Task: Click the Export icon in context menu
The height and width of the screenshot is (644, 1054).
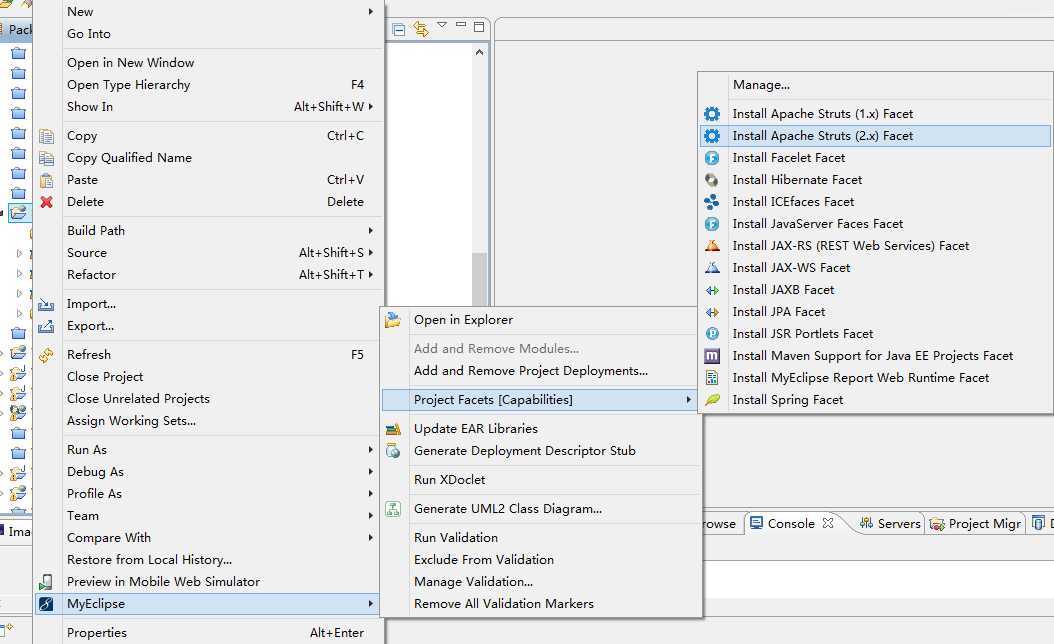Action: 46,327
